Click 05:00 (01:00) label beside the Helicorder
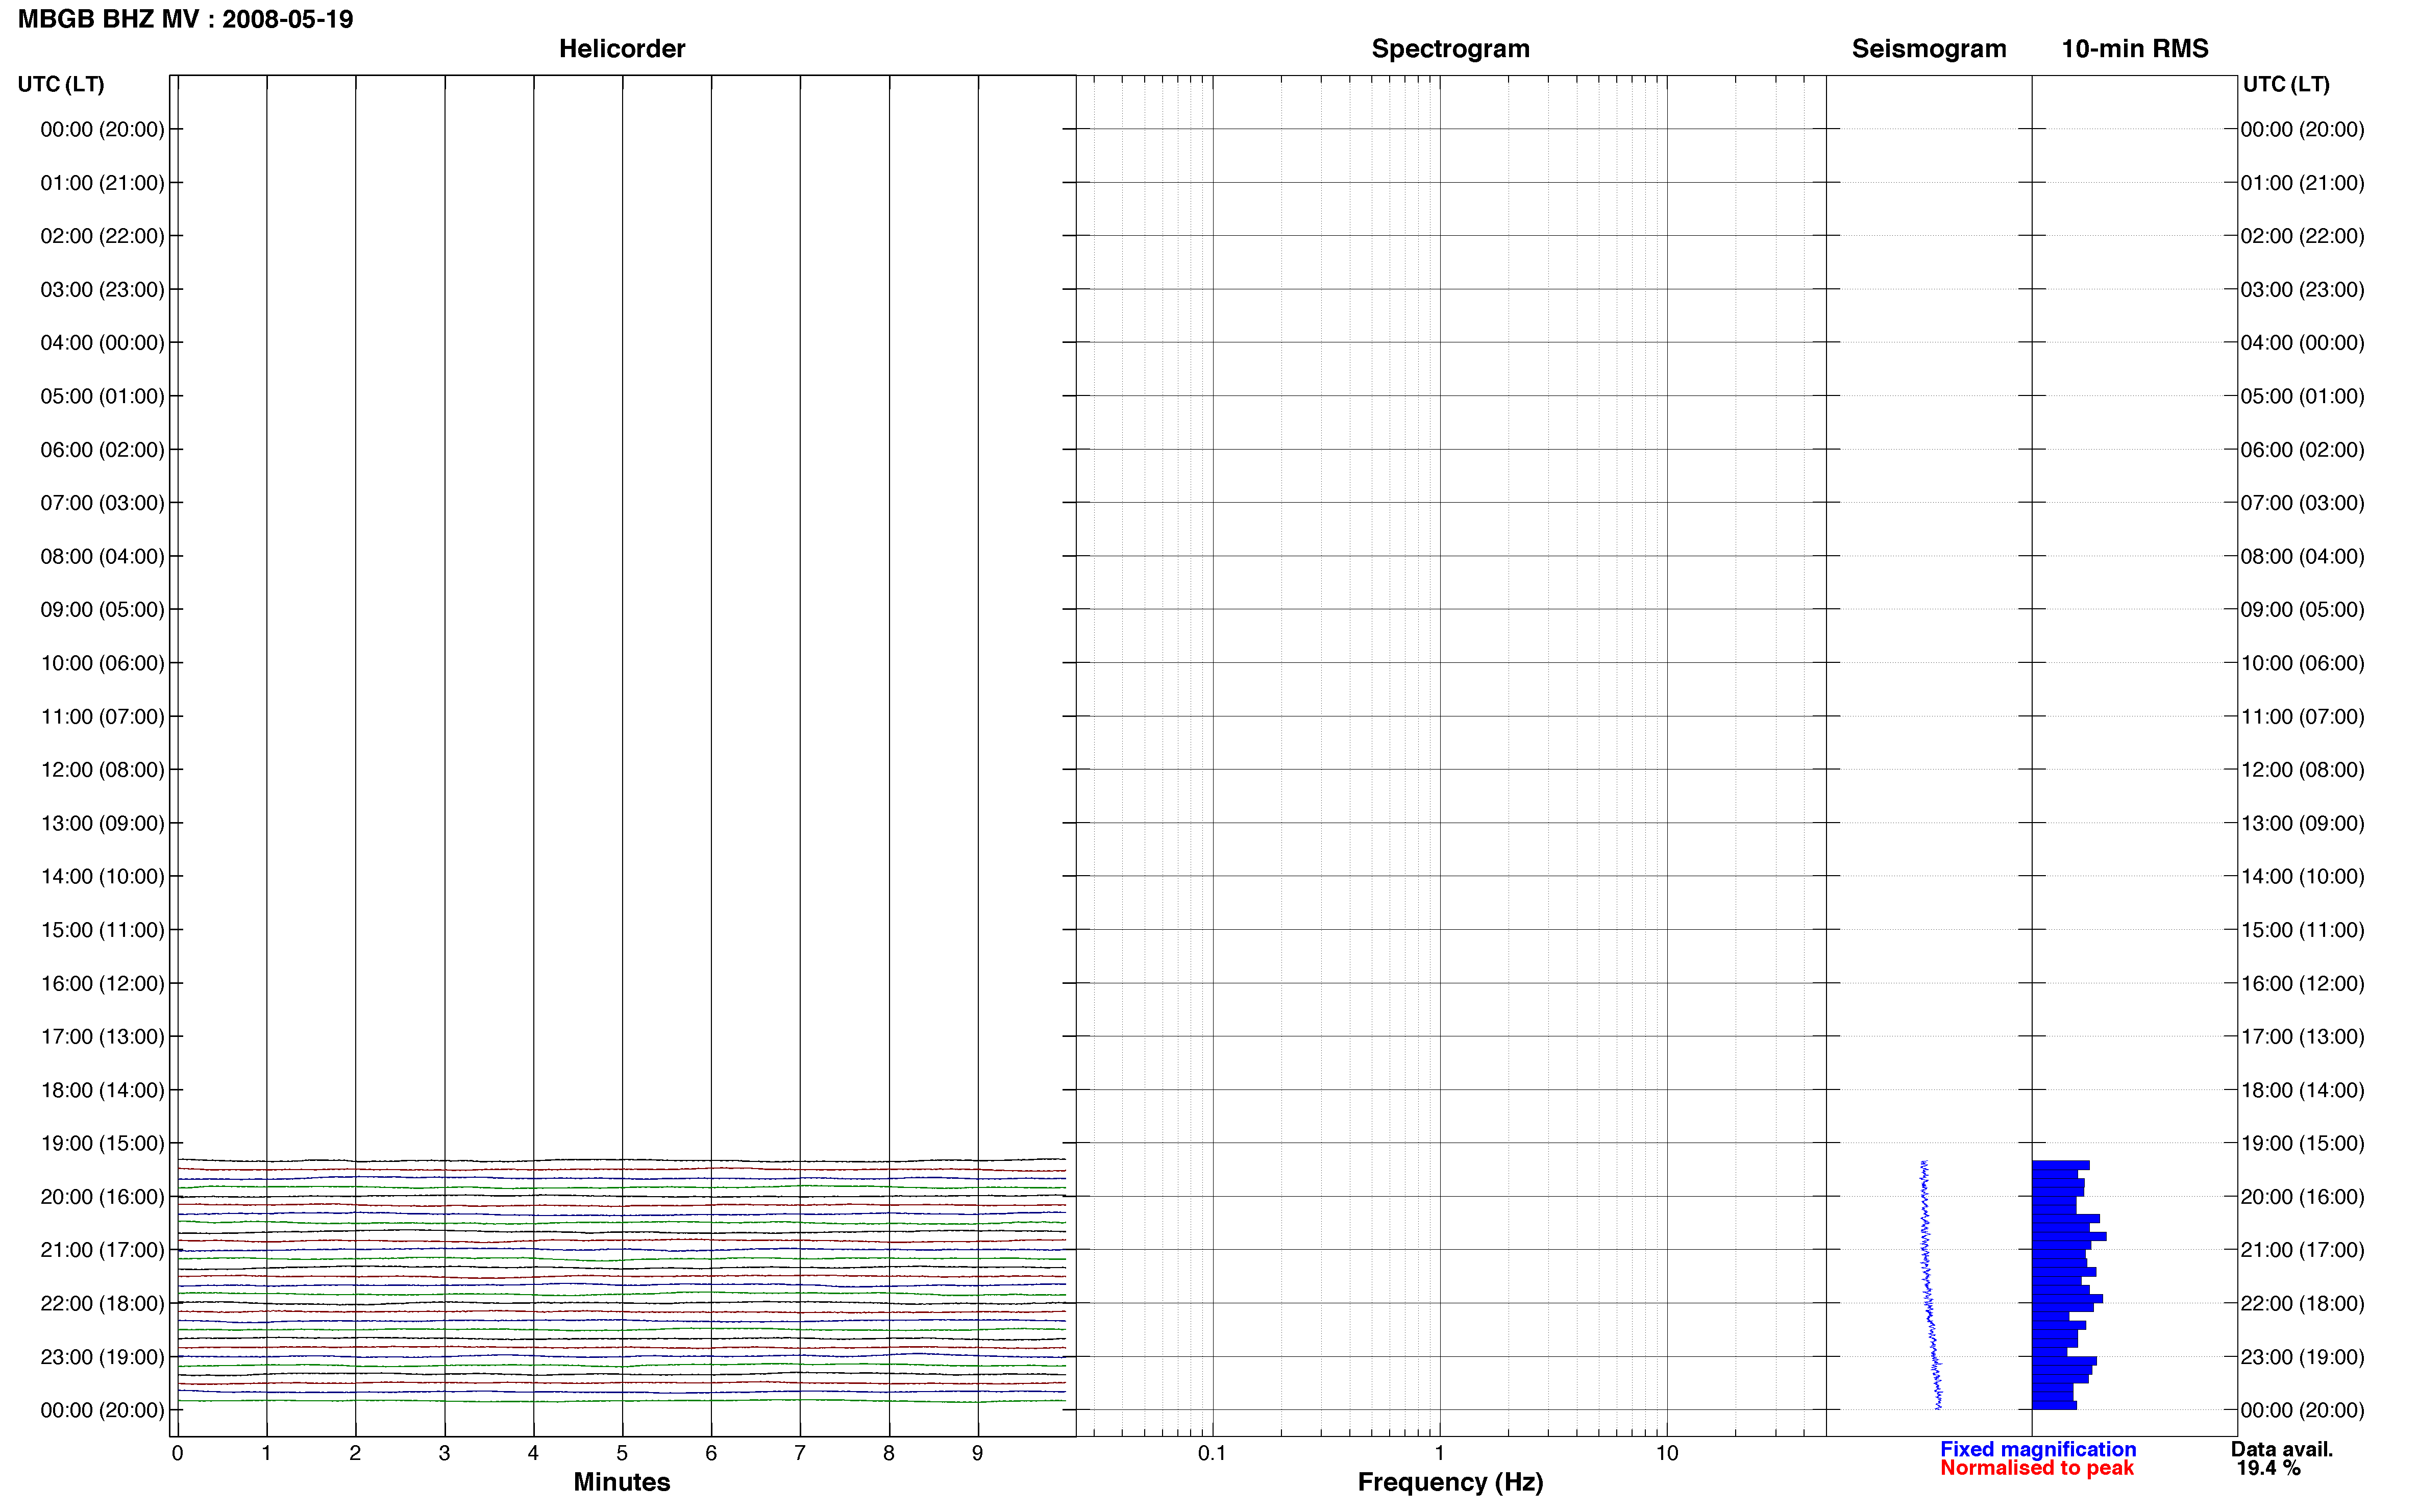The height and width of the screenshot is (1512, 2419). pyautogui.click(x=102, y=396)
